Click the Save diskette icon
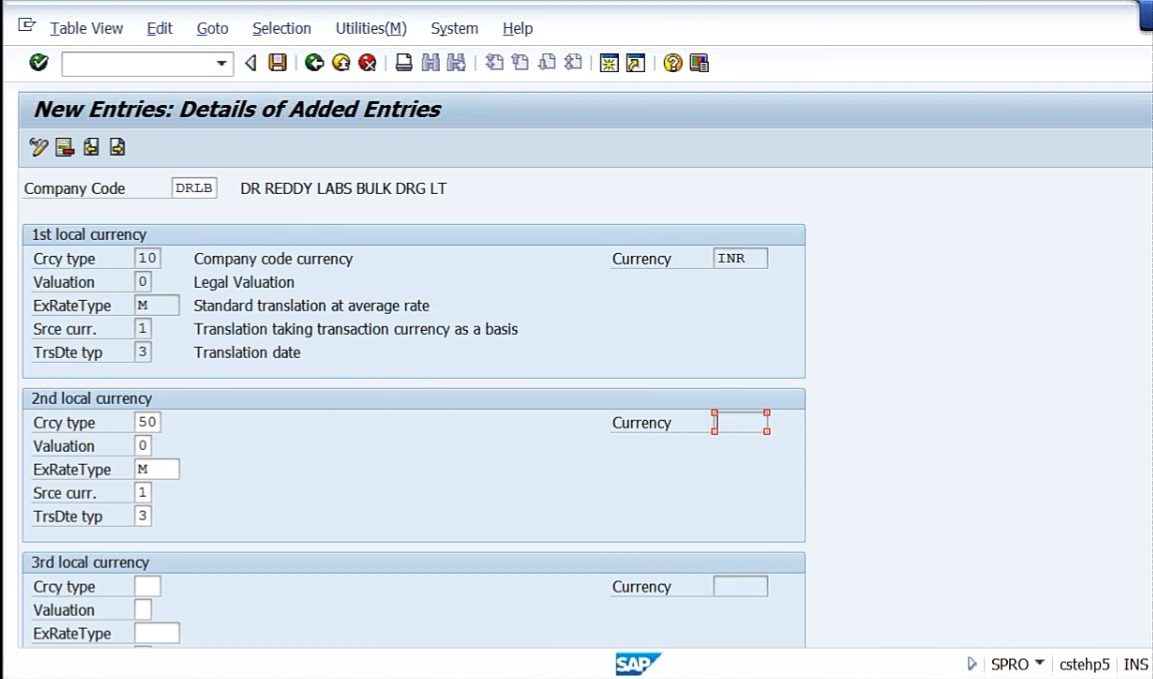This screenshot has width=1153, height=679. coord(277,63)
